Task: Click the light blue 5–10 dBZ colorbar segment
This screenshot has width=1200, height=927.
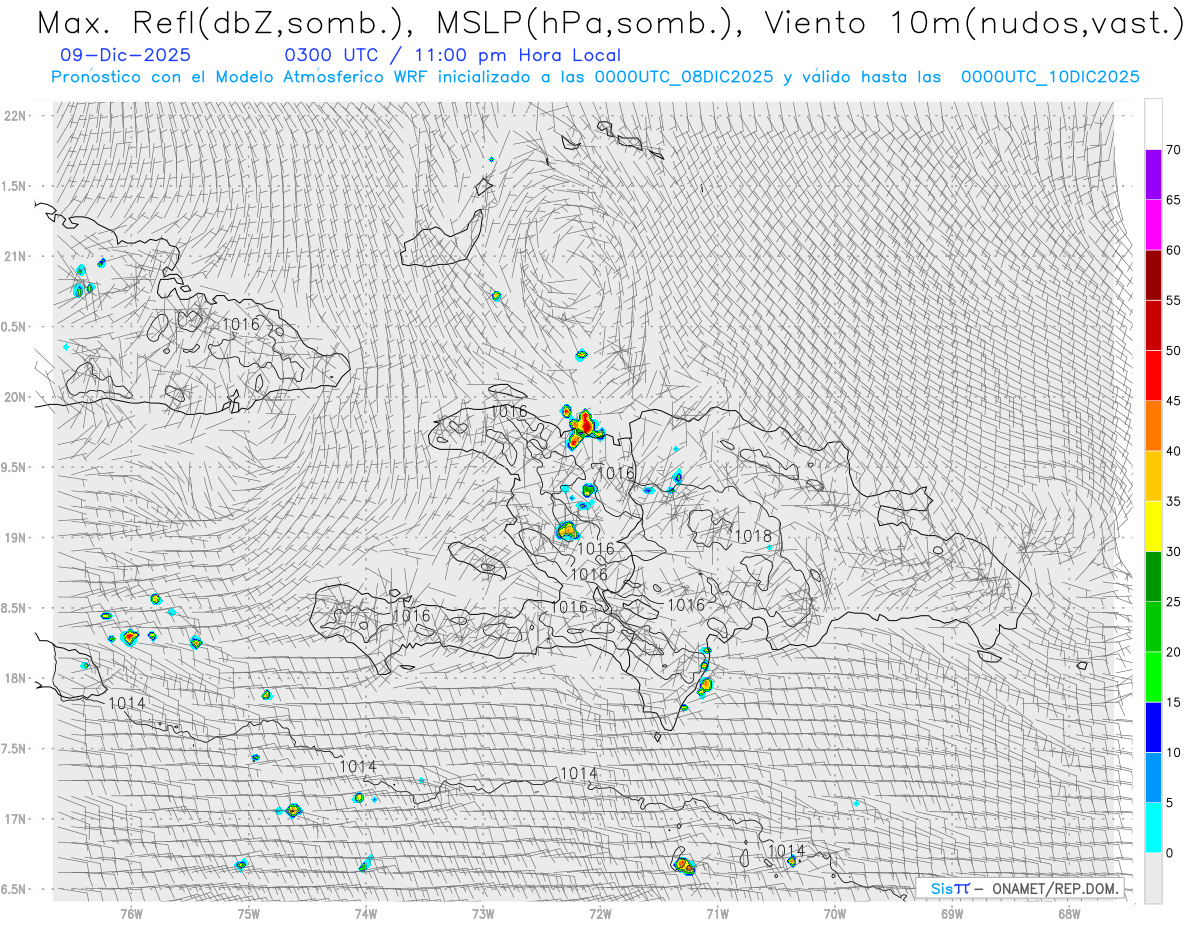Action: point(1153,777)
